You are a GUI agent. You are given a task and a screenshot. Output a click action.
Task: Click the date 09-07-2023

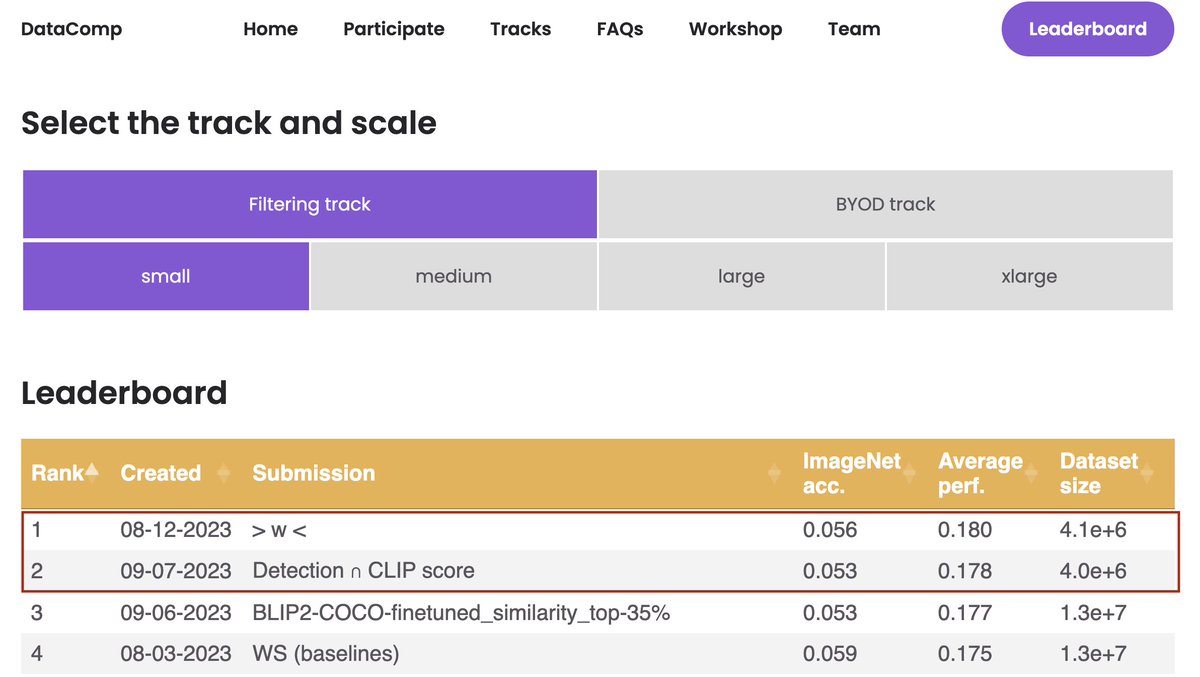pos(176,571)
